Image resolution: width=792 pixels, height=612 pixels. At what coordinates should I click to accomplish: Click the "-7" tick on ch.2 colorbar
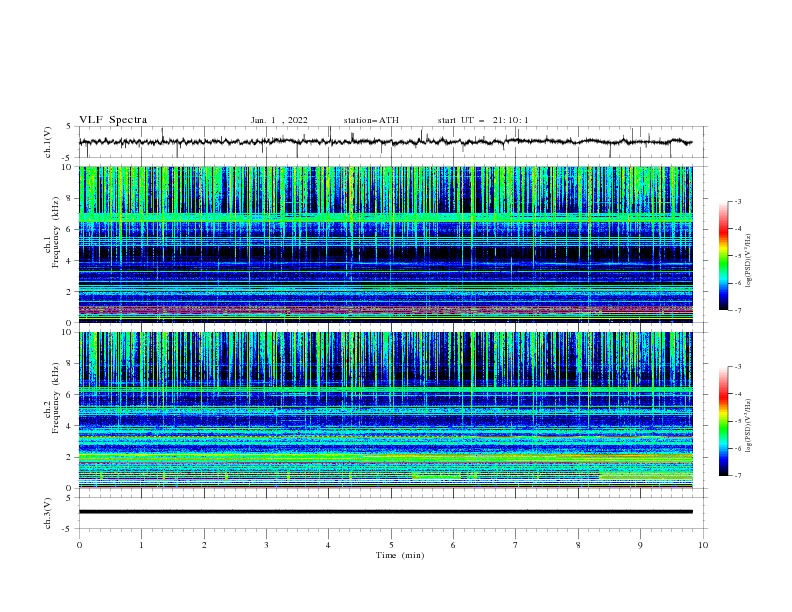pos(737,475)
